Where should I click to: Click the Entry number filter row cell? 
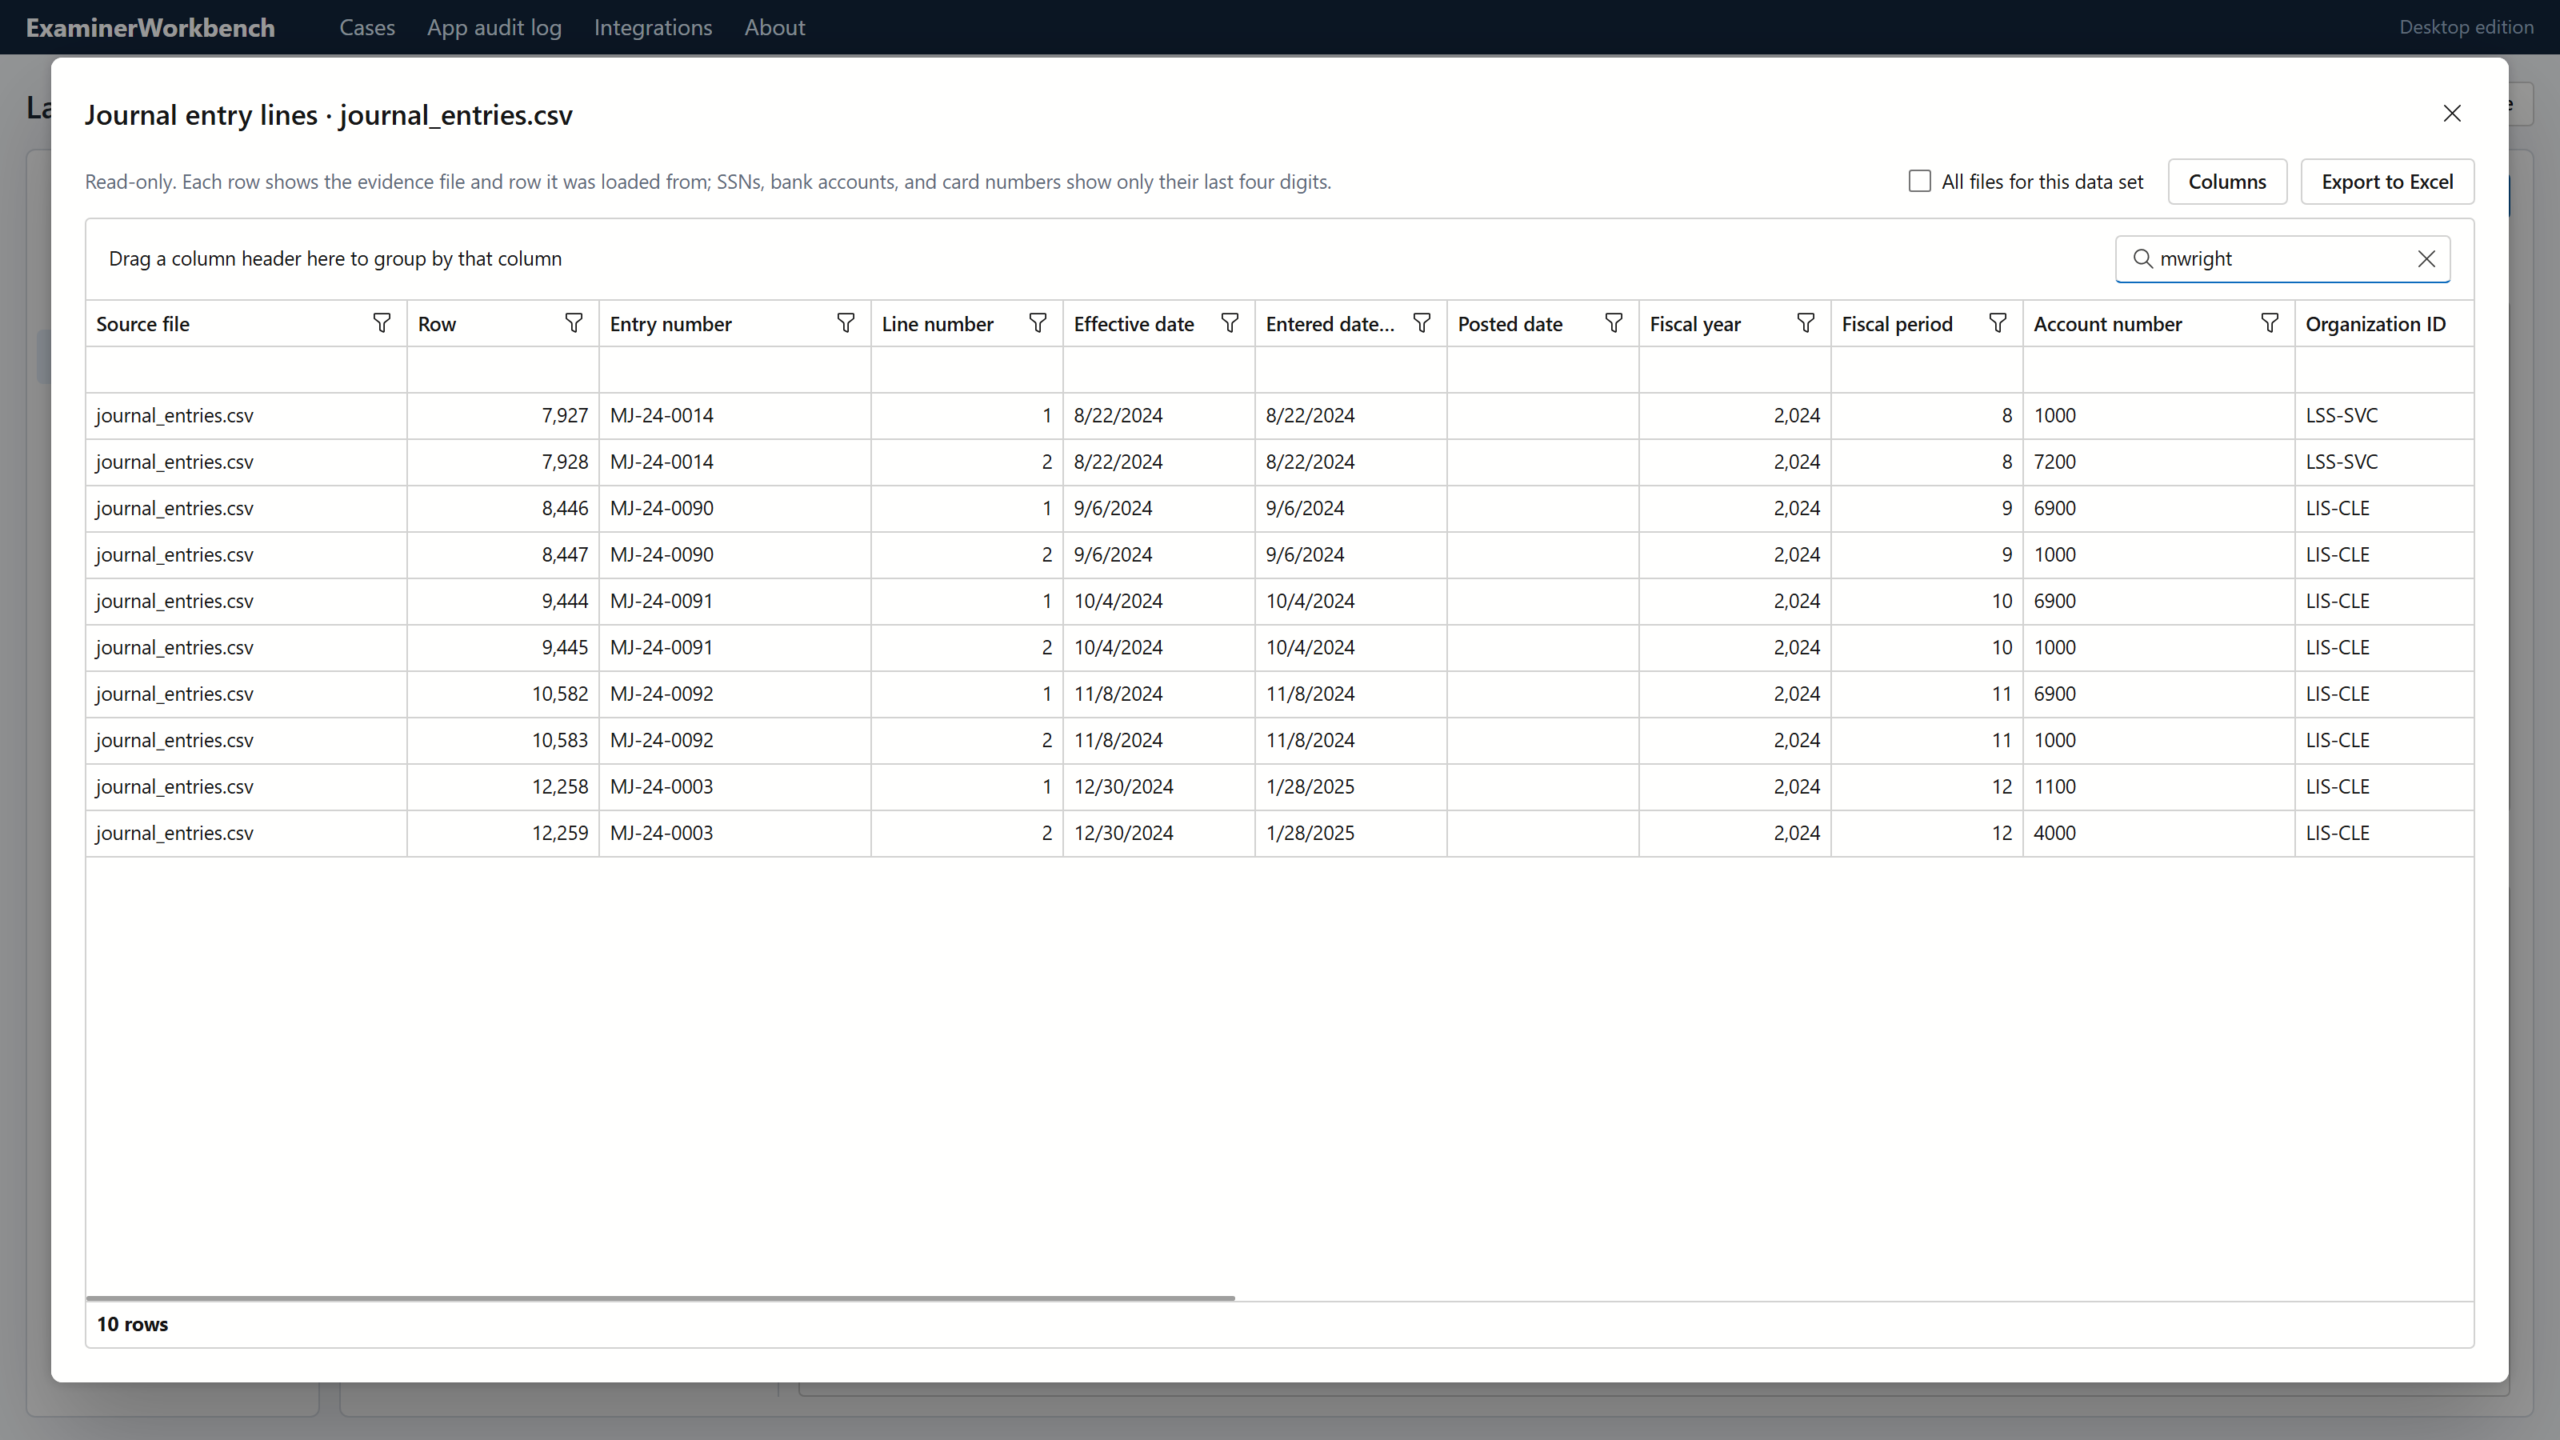735,370
